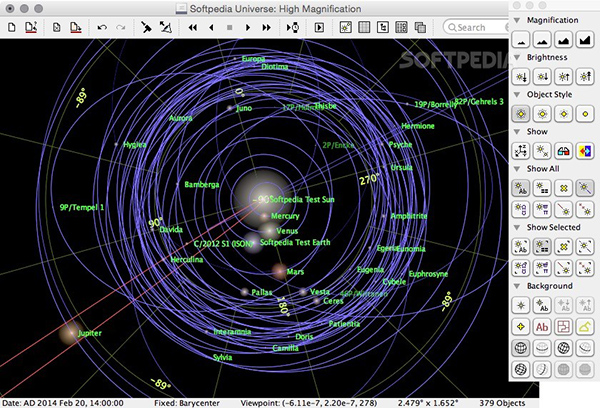Click the Search field in toolbar
The height and width of the screenshot is (408, 600).
click(x=475, y=28)
